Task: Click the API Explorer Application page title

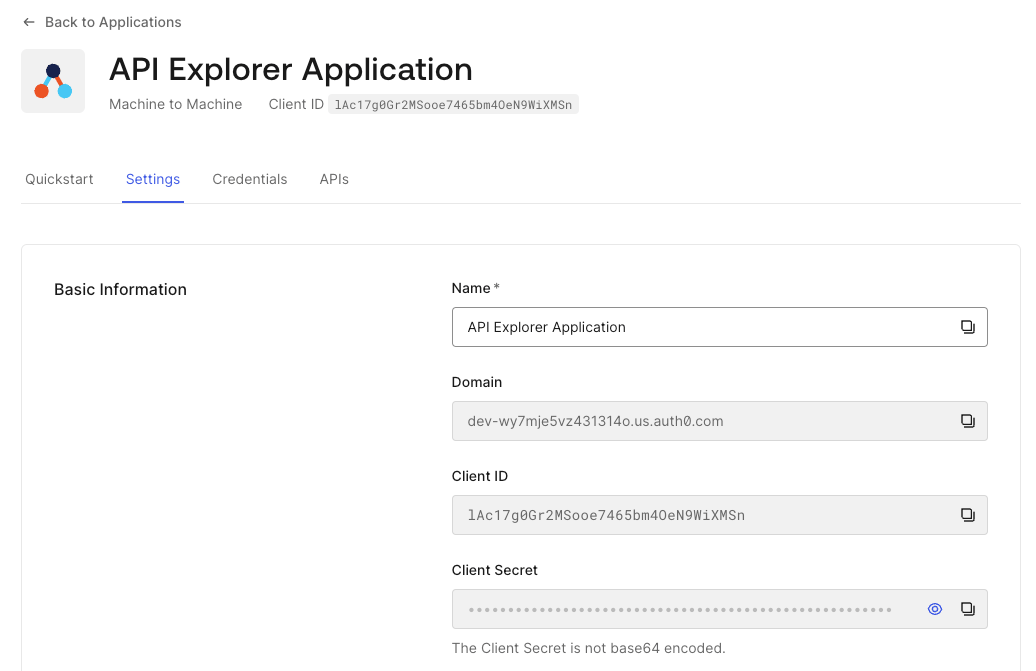Action: 291,69
